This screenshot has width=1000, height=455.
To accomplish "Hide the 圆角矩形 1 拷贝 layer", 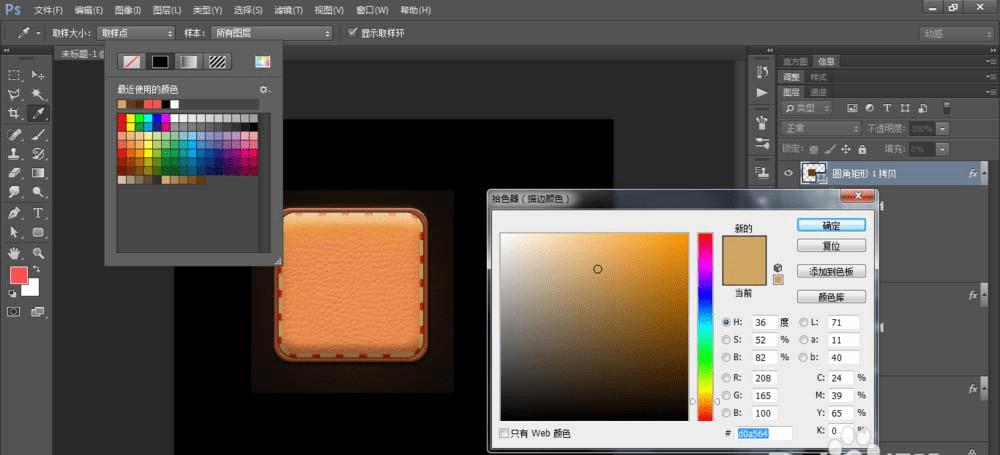I will click(788, 173).
